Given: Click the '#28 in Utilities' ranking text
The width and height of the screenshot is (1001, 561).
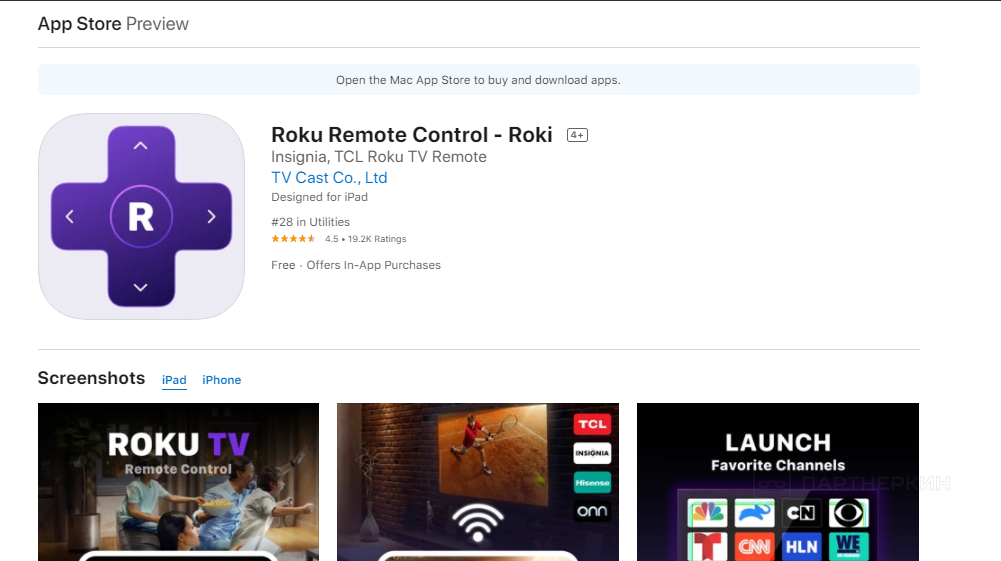Looking at the screenshot, I should tap(310, 222).
